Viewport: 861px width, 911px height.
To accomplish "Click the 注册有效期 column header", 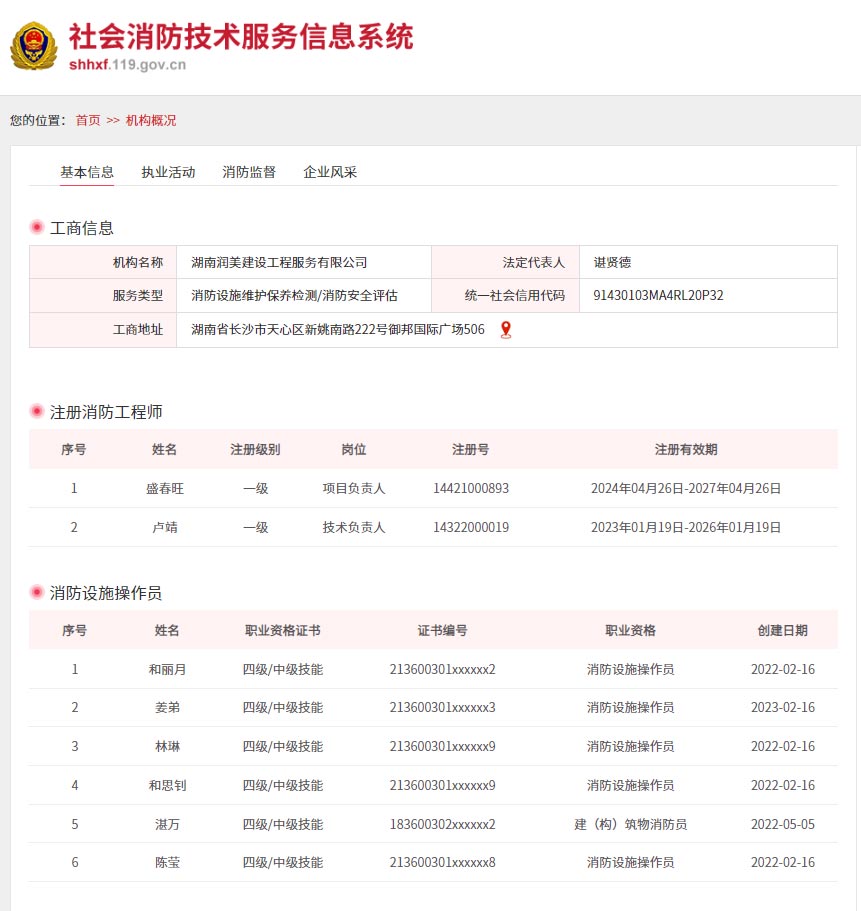I will point(686,450).
